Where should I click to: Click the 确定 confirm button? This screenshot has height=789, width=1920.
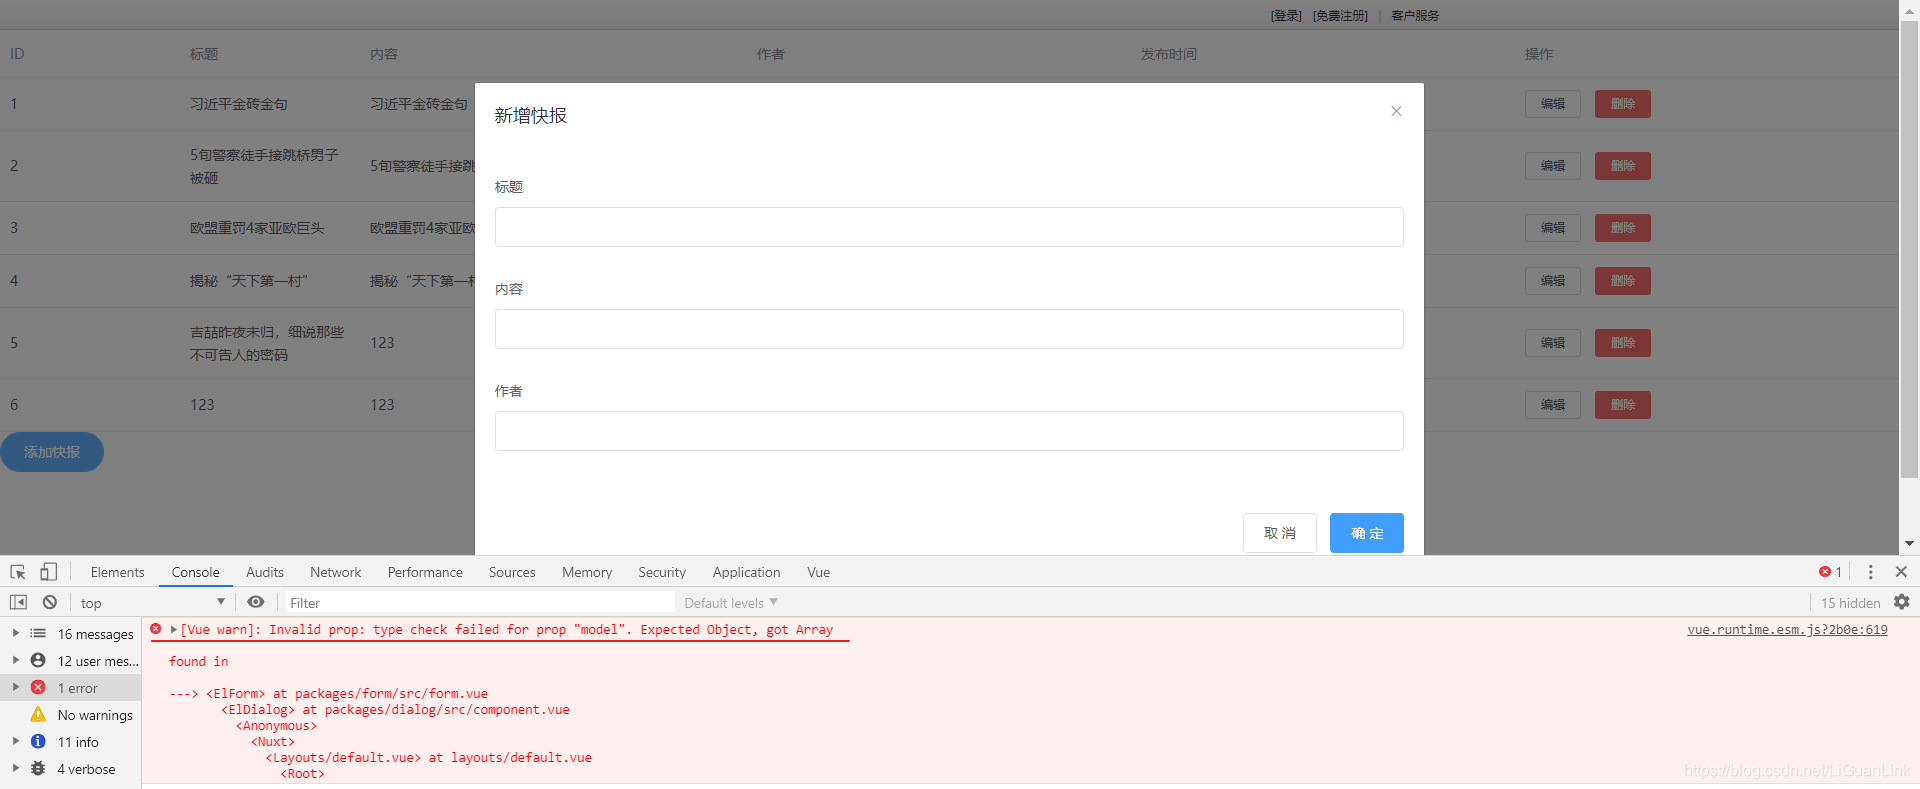1366,533
